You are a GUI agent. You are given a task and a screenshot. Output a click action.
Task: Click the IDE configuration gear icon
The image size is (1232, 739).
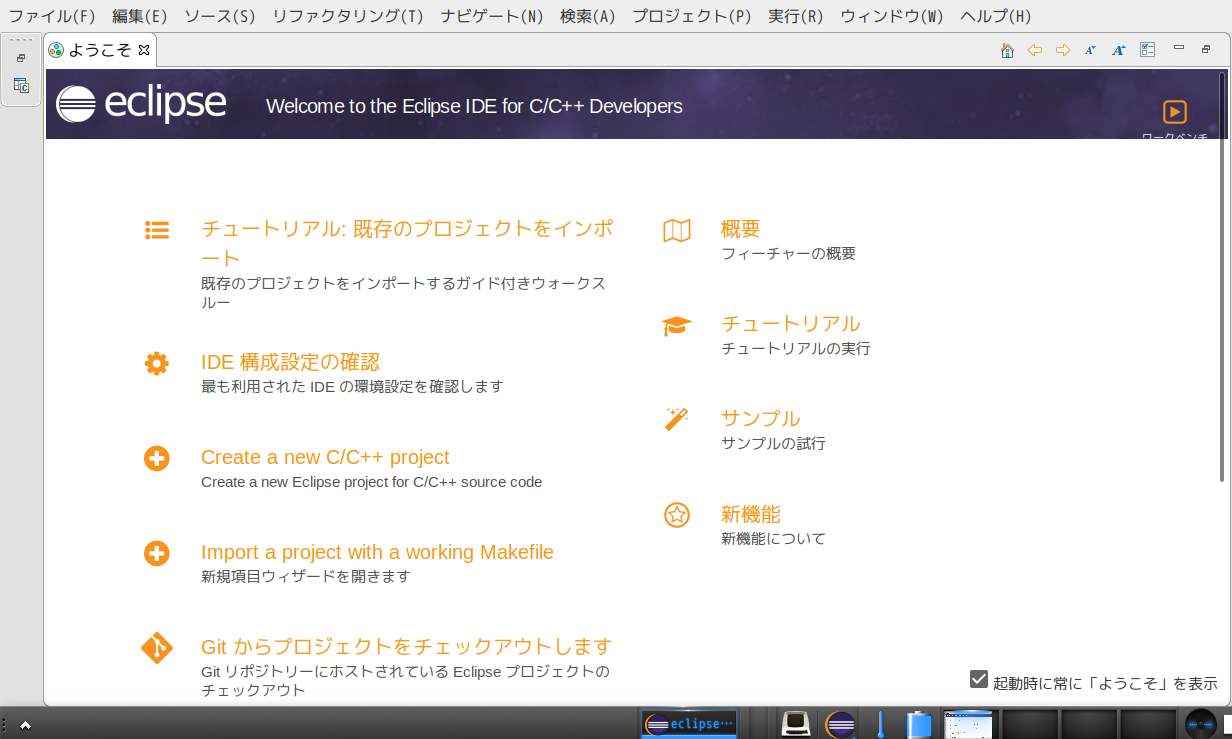pos(157,363)
